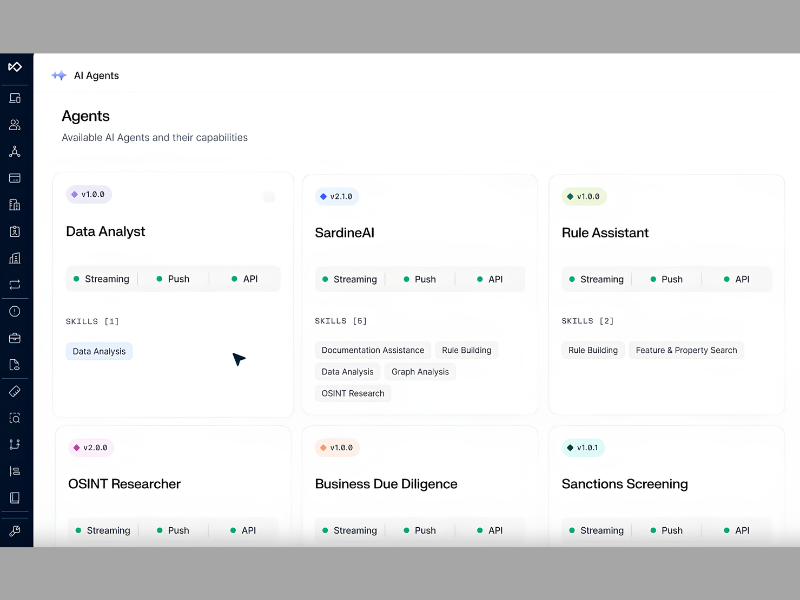
Task: Open the document file icon in the sidebar
Action: point(15,365)
